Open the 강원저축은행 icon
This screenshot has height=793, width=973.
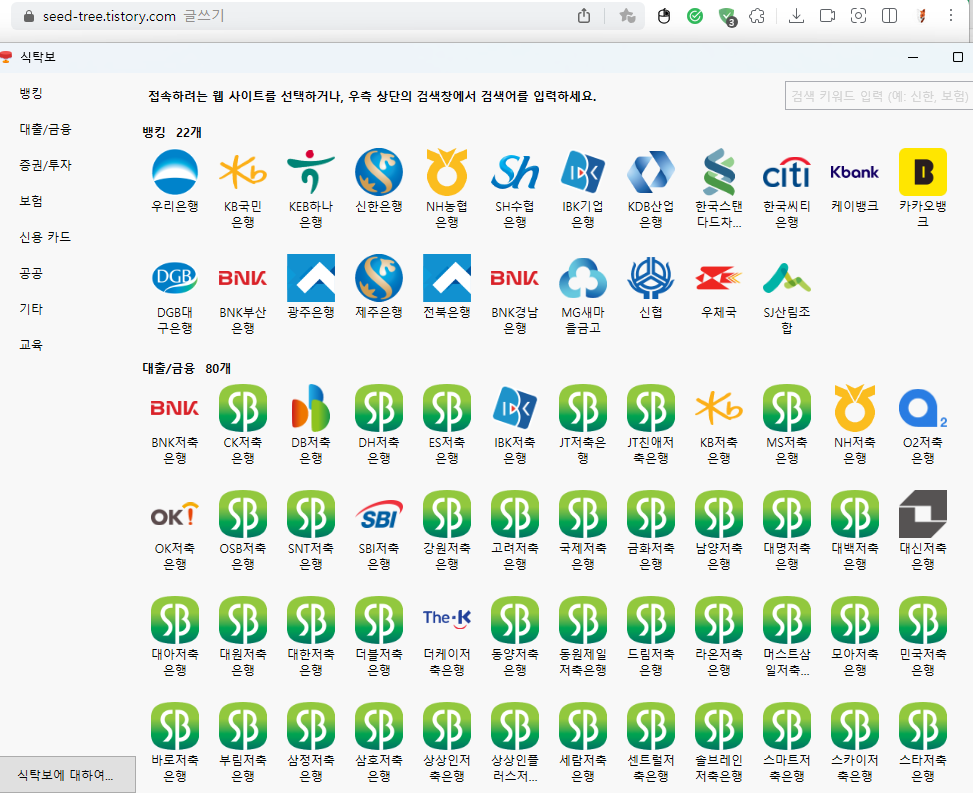click(x=447, y=514)
